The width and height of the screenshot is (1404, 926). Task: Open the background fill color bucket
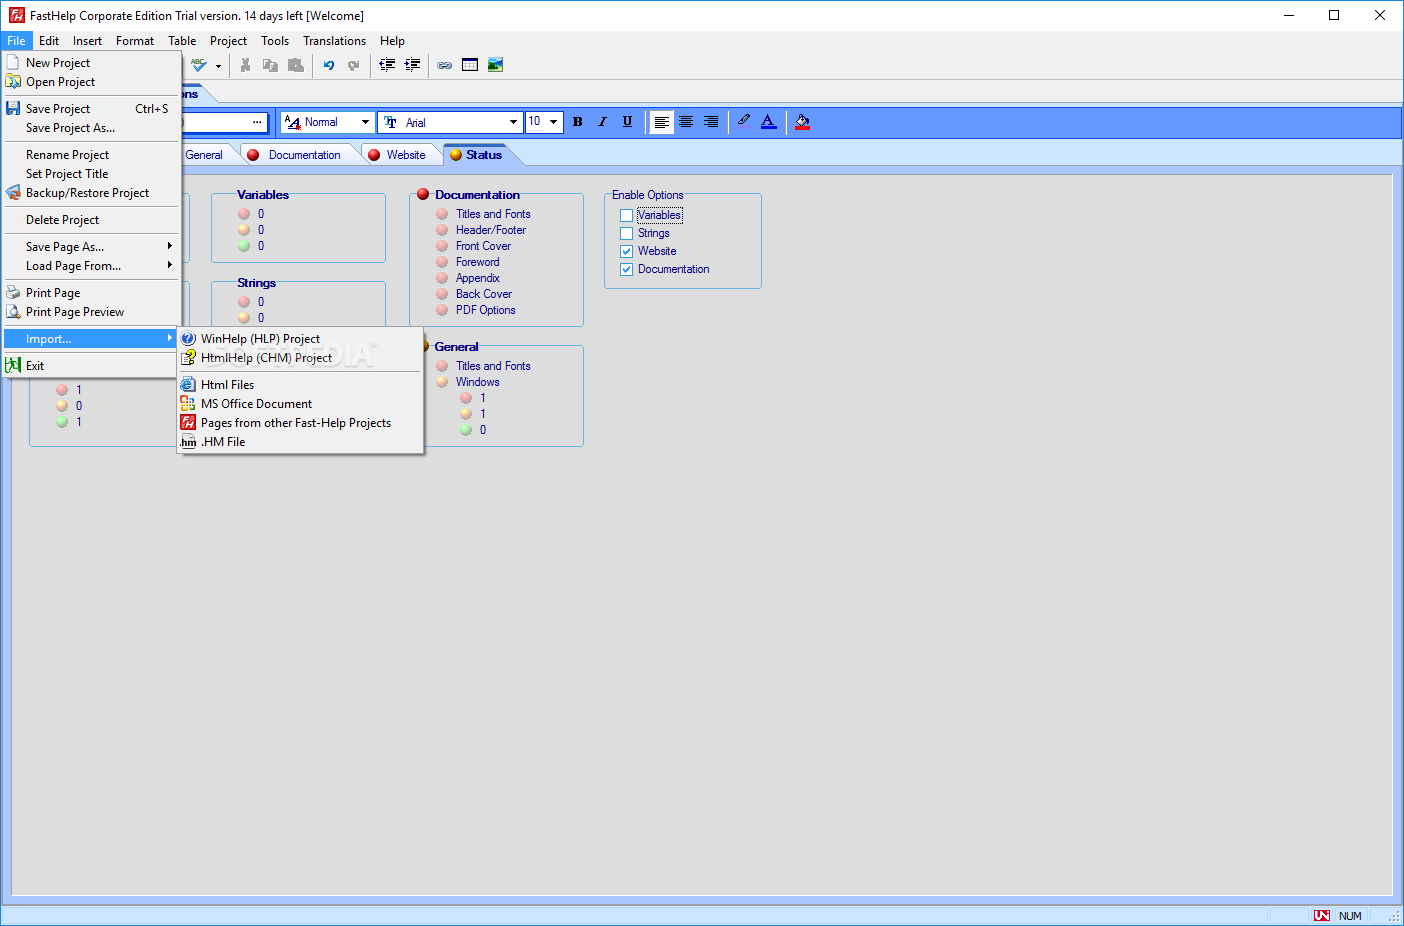pyautogui.click(x=802, y=122)
